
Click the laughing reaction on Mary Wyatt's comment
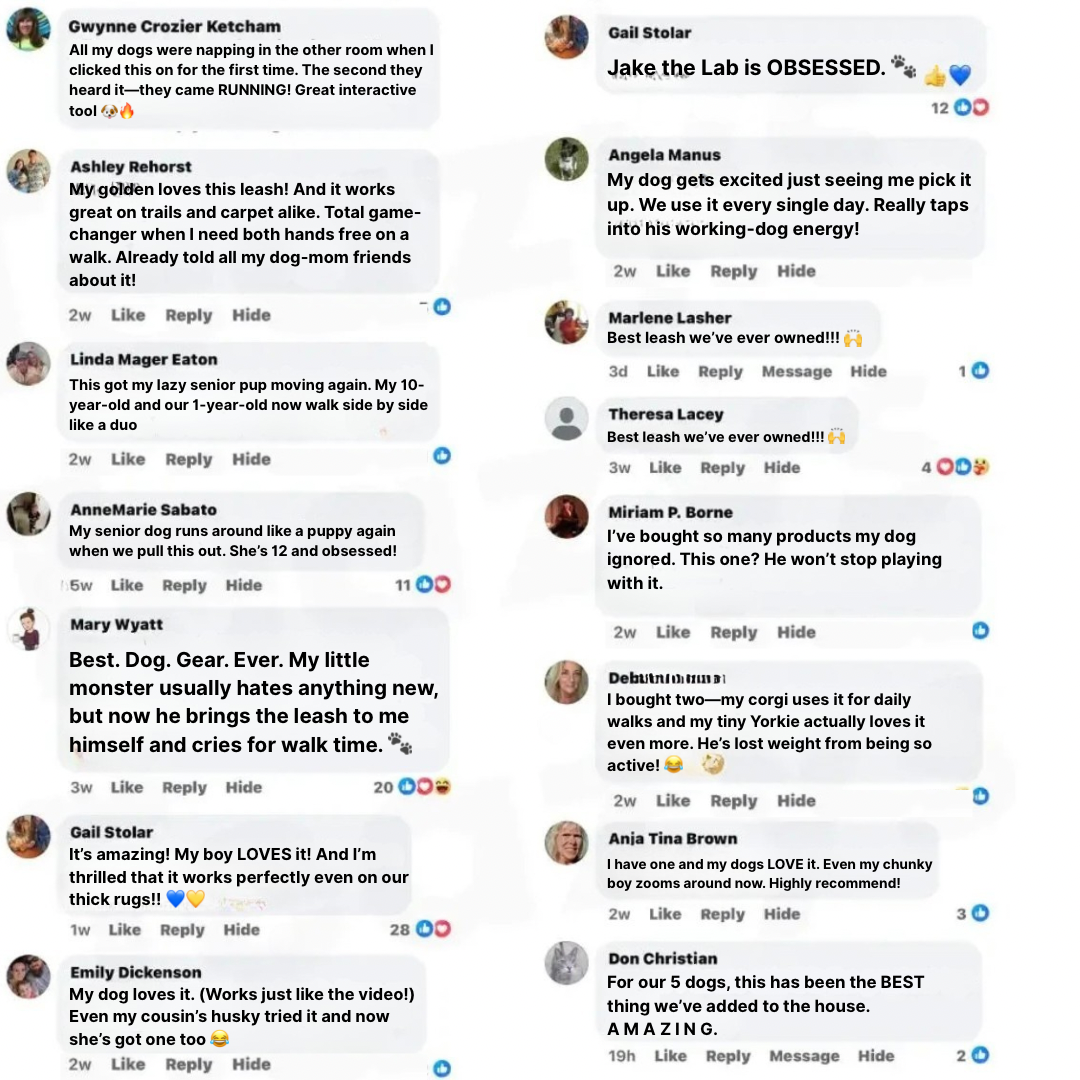pos(443,786)
